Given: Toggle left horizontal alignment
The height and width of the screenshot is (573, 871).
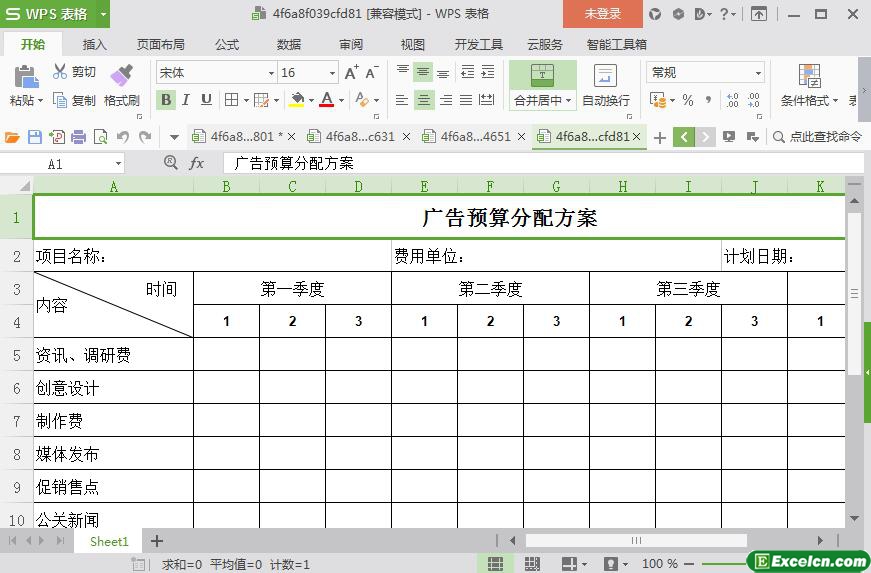Looking at the screenshot, I should tap(402, 100).
